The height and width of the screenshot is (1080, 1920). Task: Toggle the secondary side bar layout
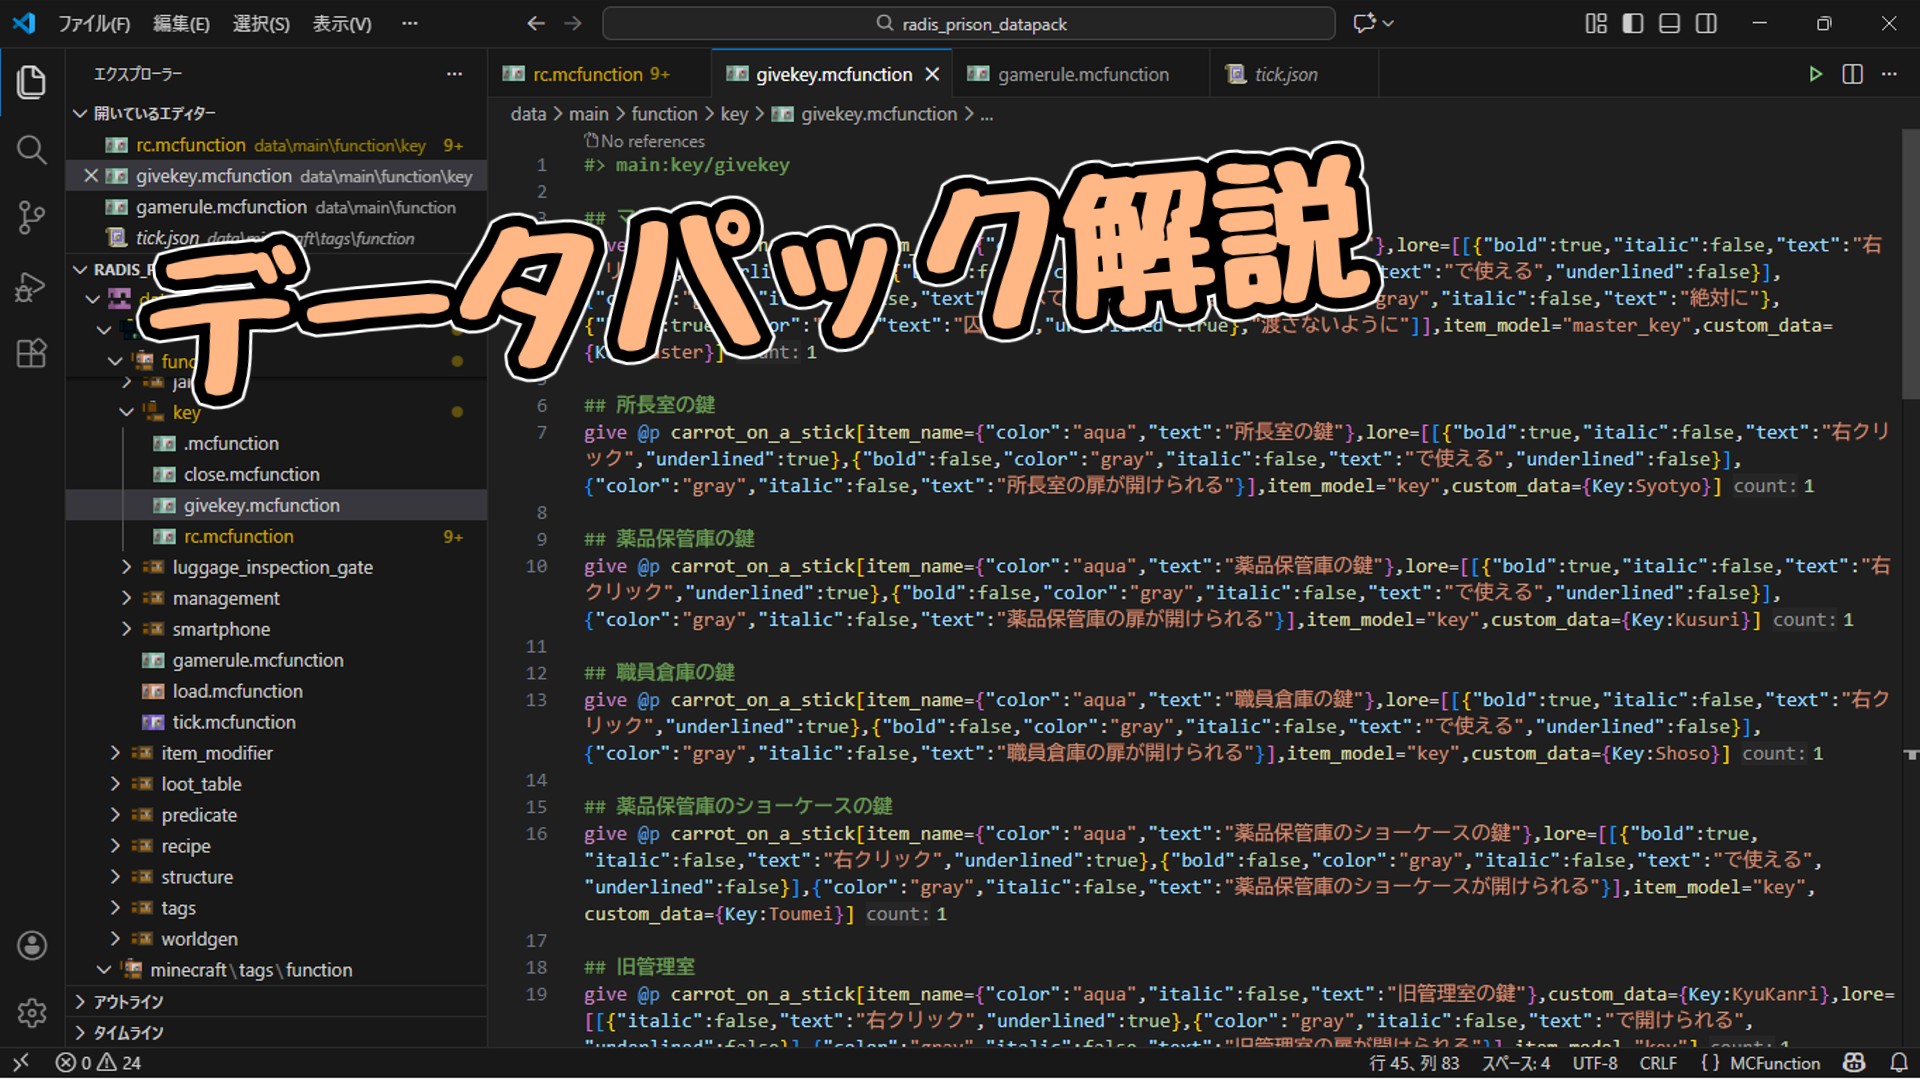click(x=1706, y=23)
